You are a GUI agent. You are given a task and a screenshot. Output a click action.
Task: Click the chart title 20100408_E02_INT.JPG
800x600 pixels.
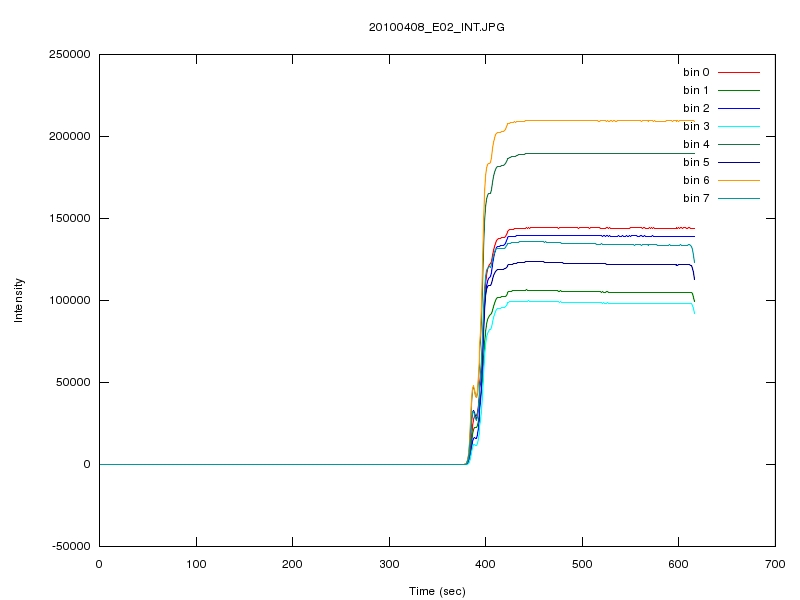point(437,27)
